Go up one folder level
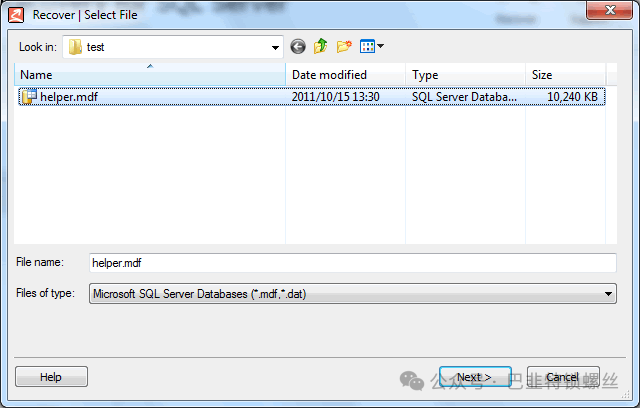This screenshot has width=640, height=408. tap(321, 46)
